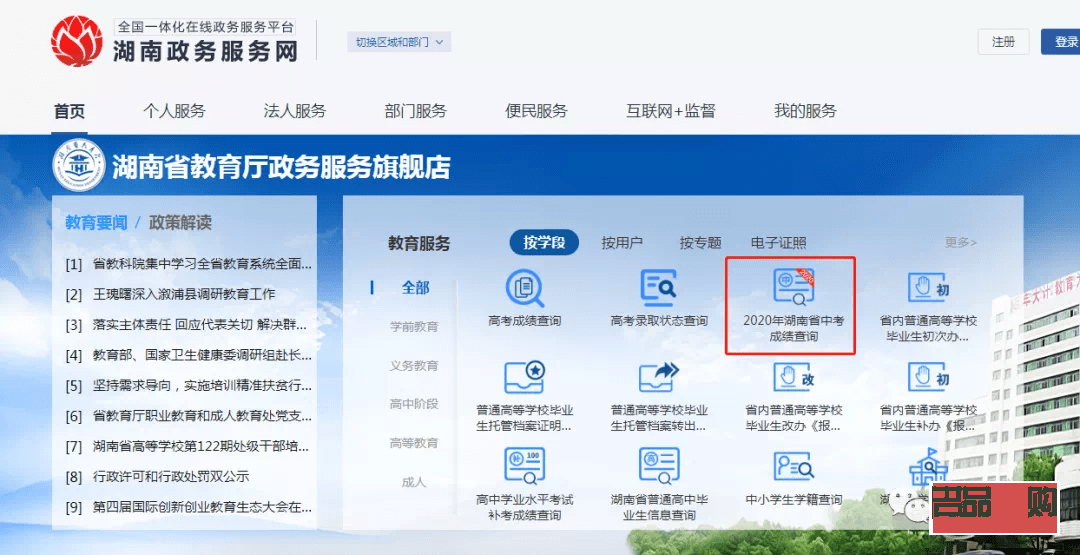
Task: Expand the 切换区域和部门 dropdown
Action: point(399,42)
